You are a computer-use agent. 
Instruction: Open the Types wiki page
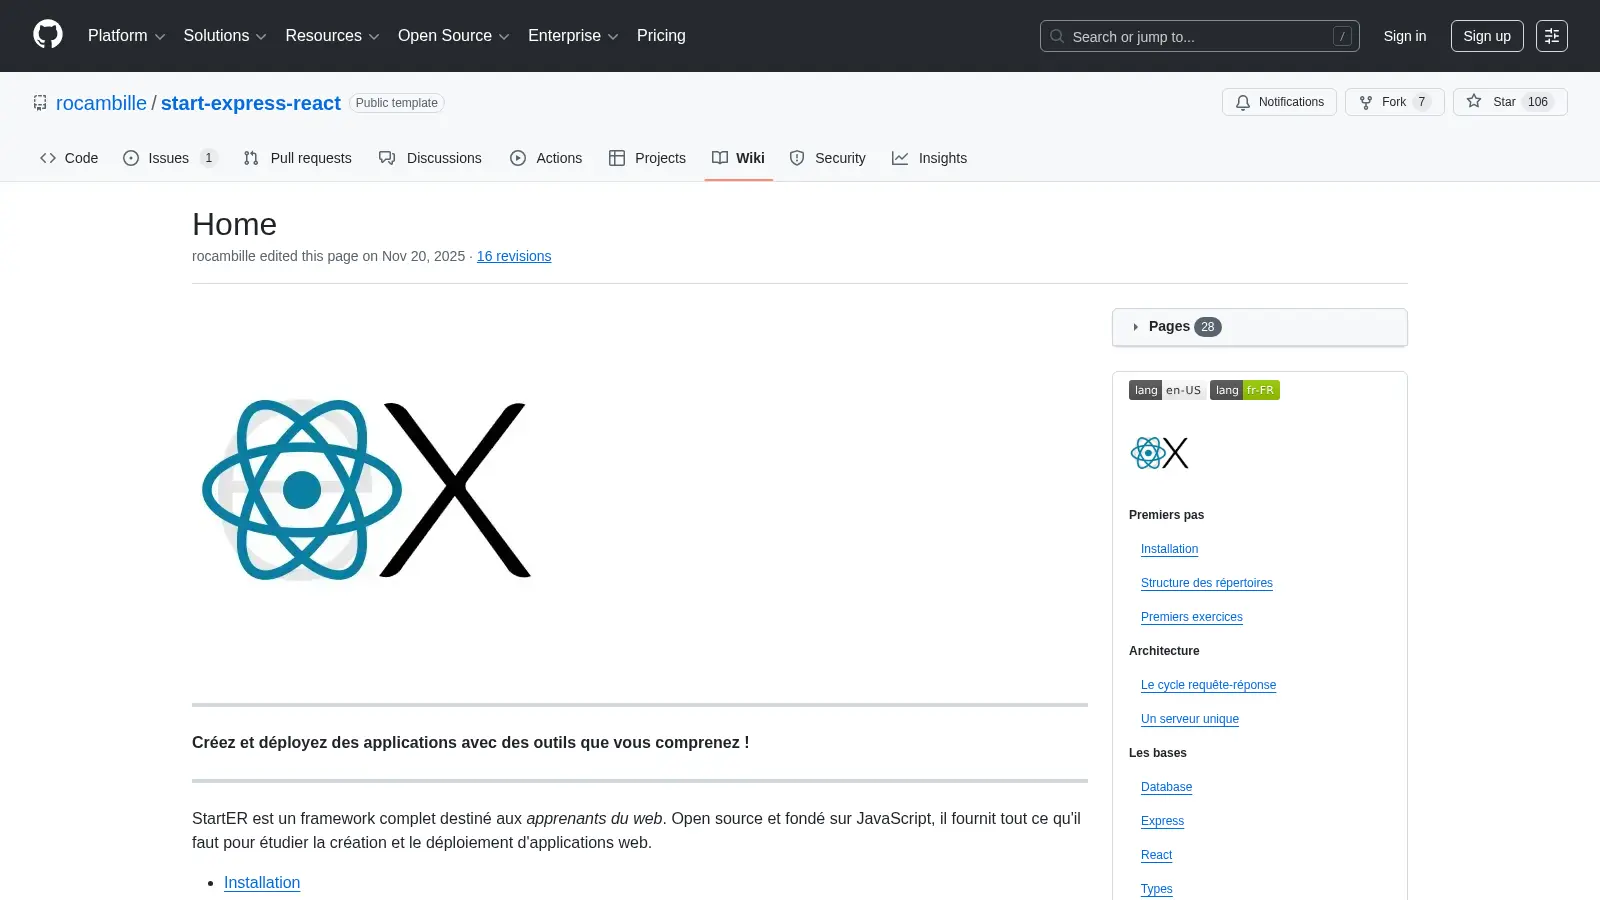[x=1156, y=889]
